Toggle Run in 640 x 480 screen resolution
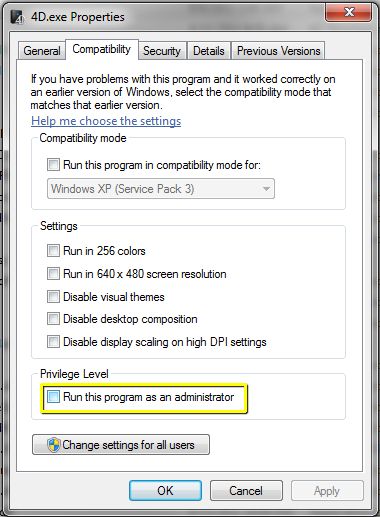380x517 pixels. coord(53,274)
